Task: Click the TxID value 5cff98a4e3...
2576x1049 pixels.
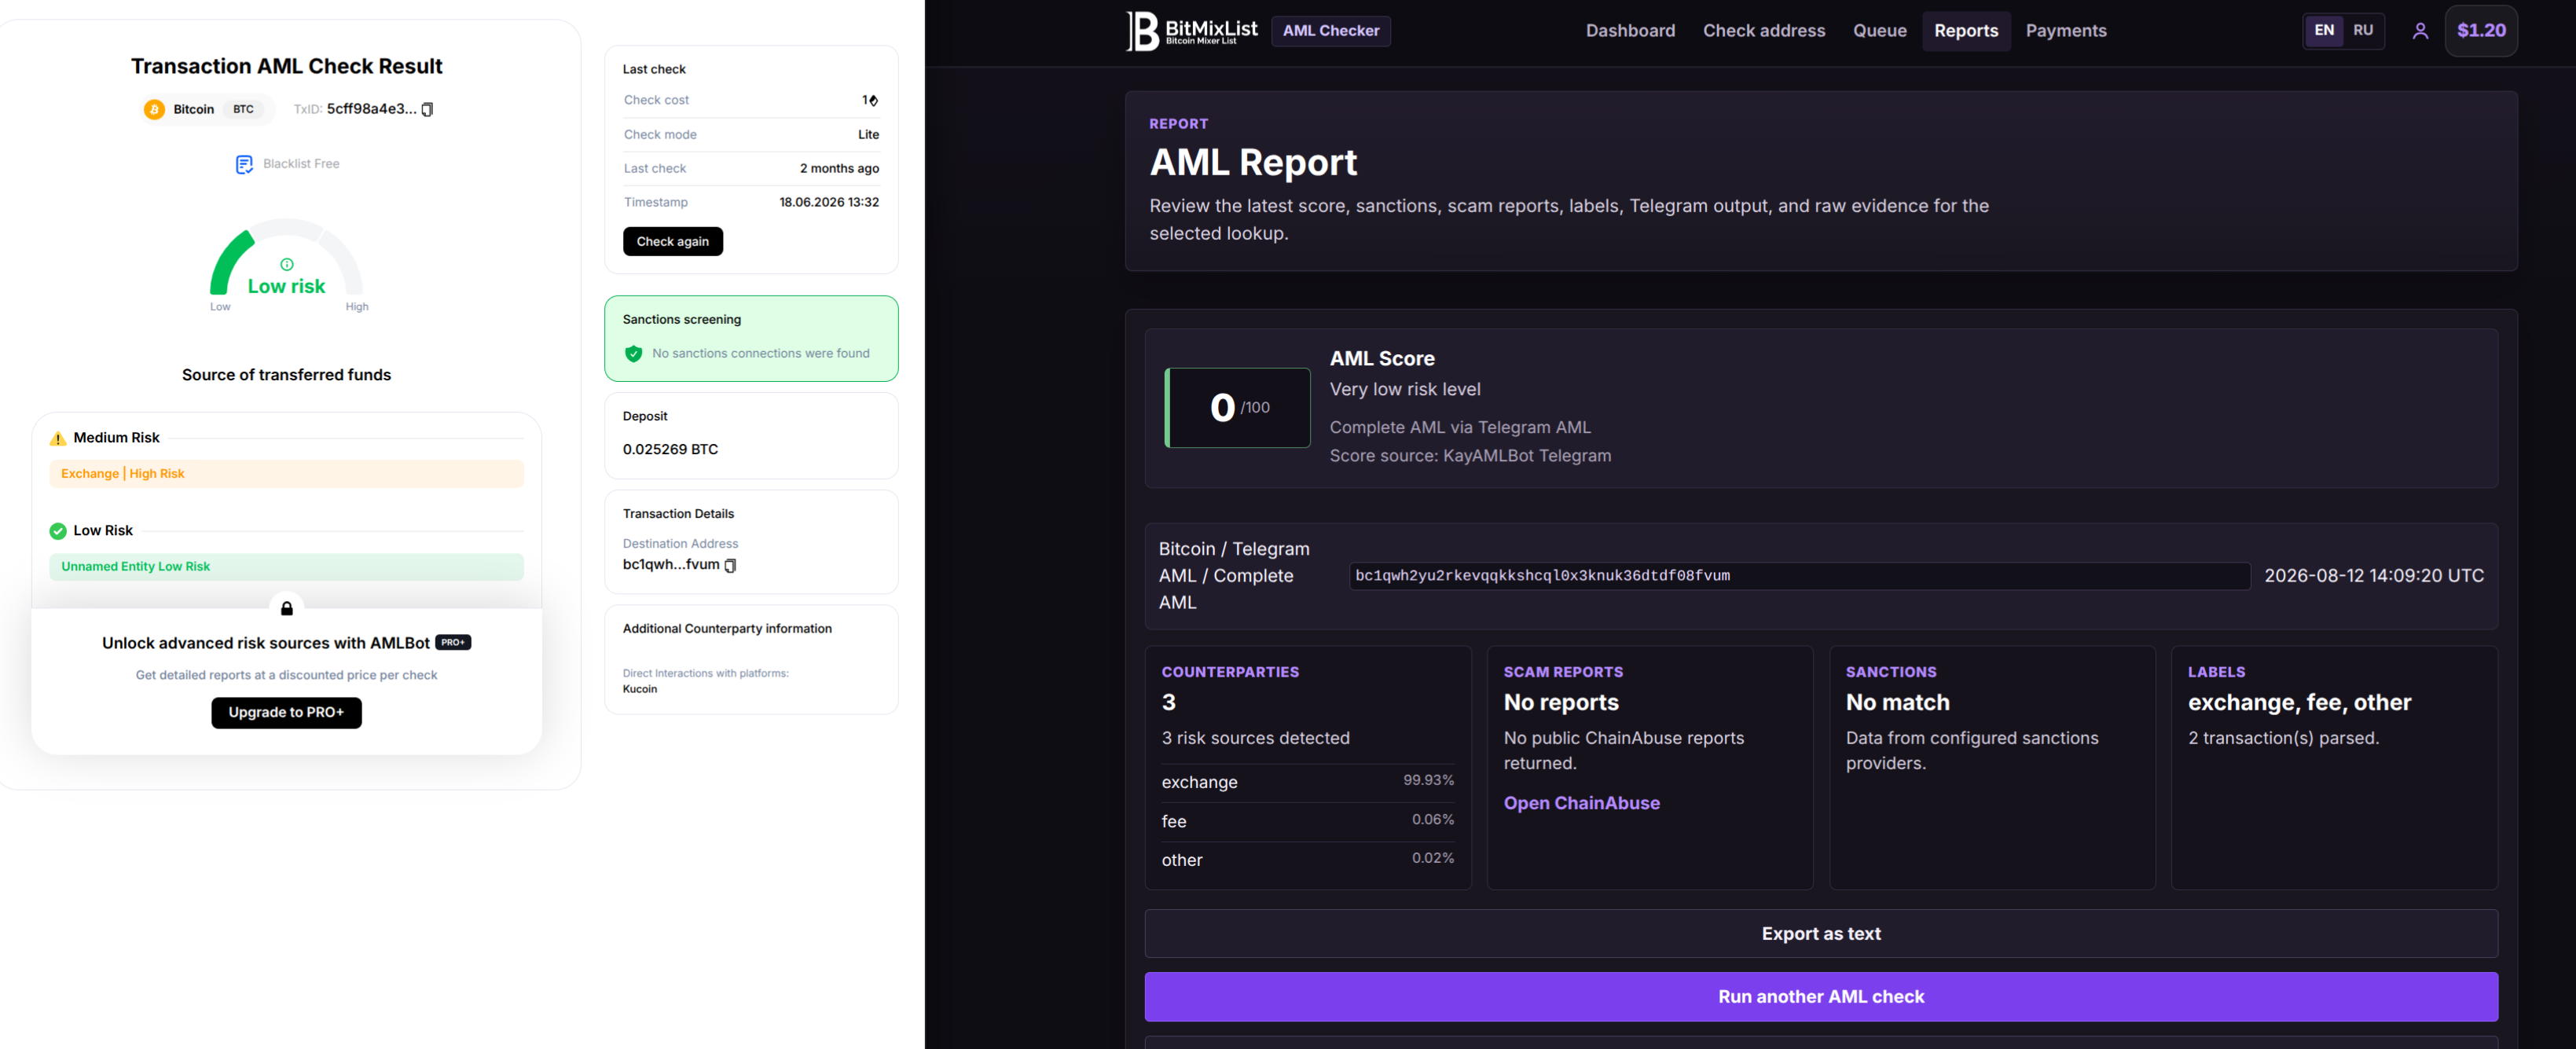Action: [372, 109]
